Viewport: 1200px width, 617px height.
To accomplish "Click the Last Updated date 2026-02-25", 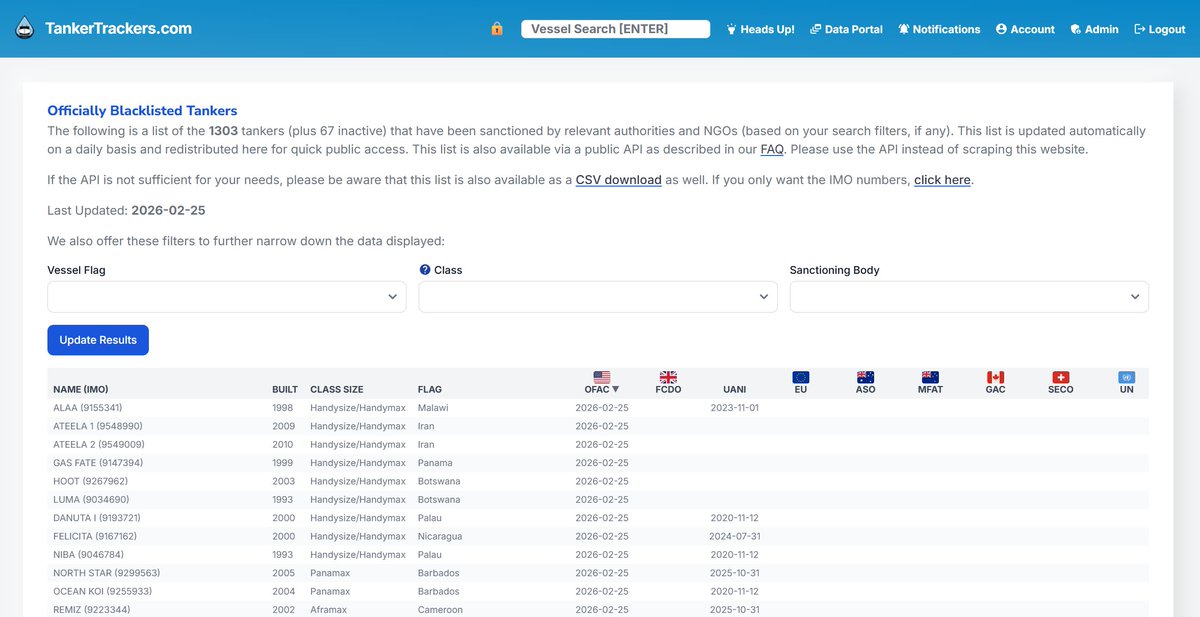I will tap(168, 211).
